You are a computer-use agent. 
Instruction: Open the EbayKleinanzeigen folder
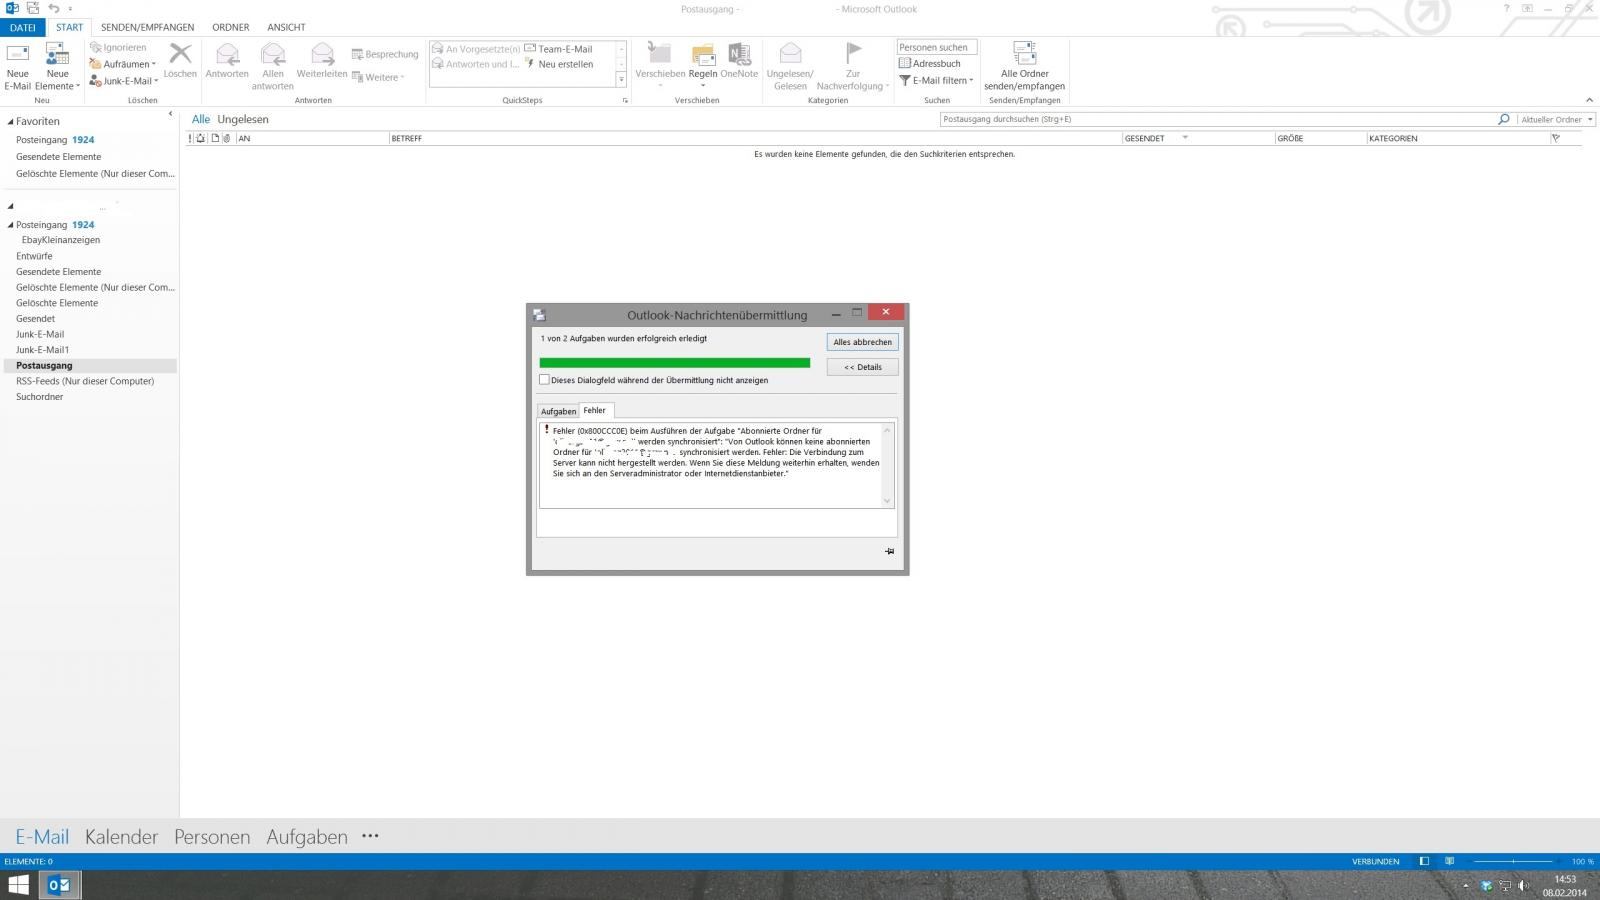click(x=61, y=240)
